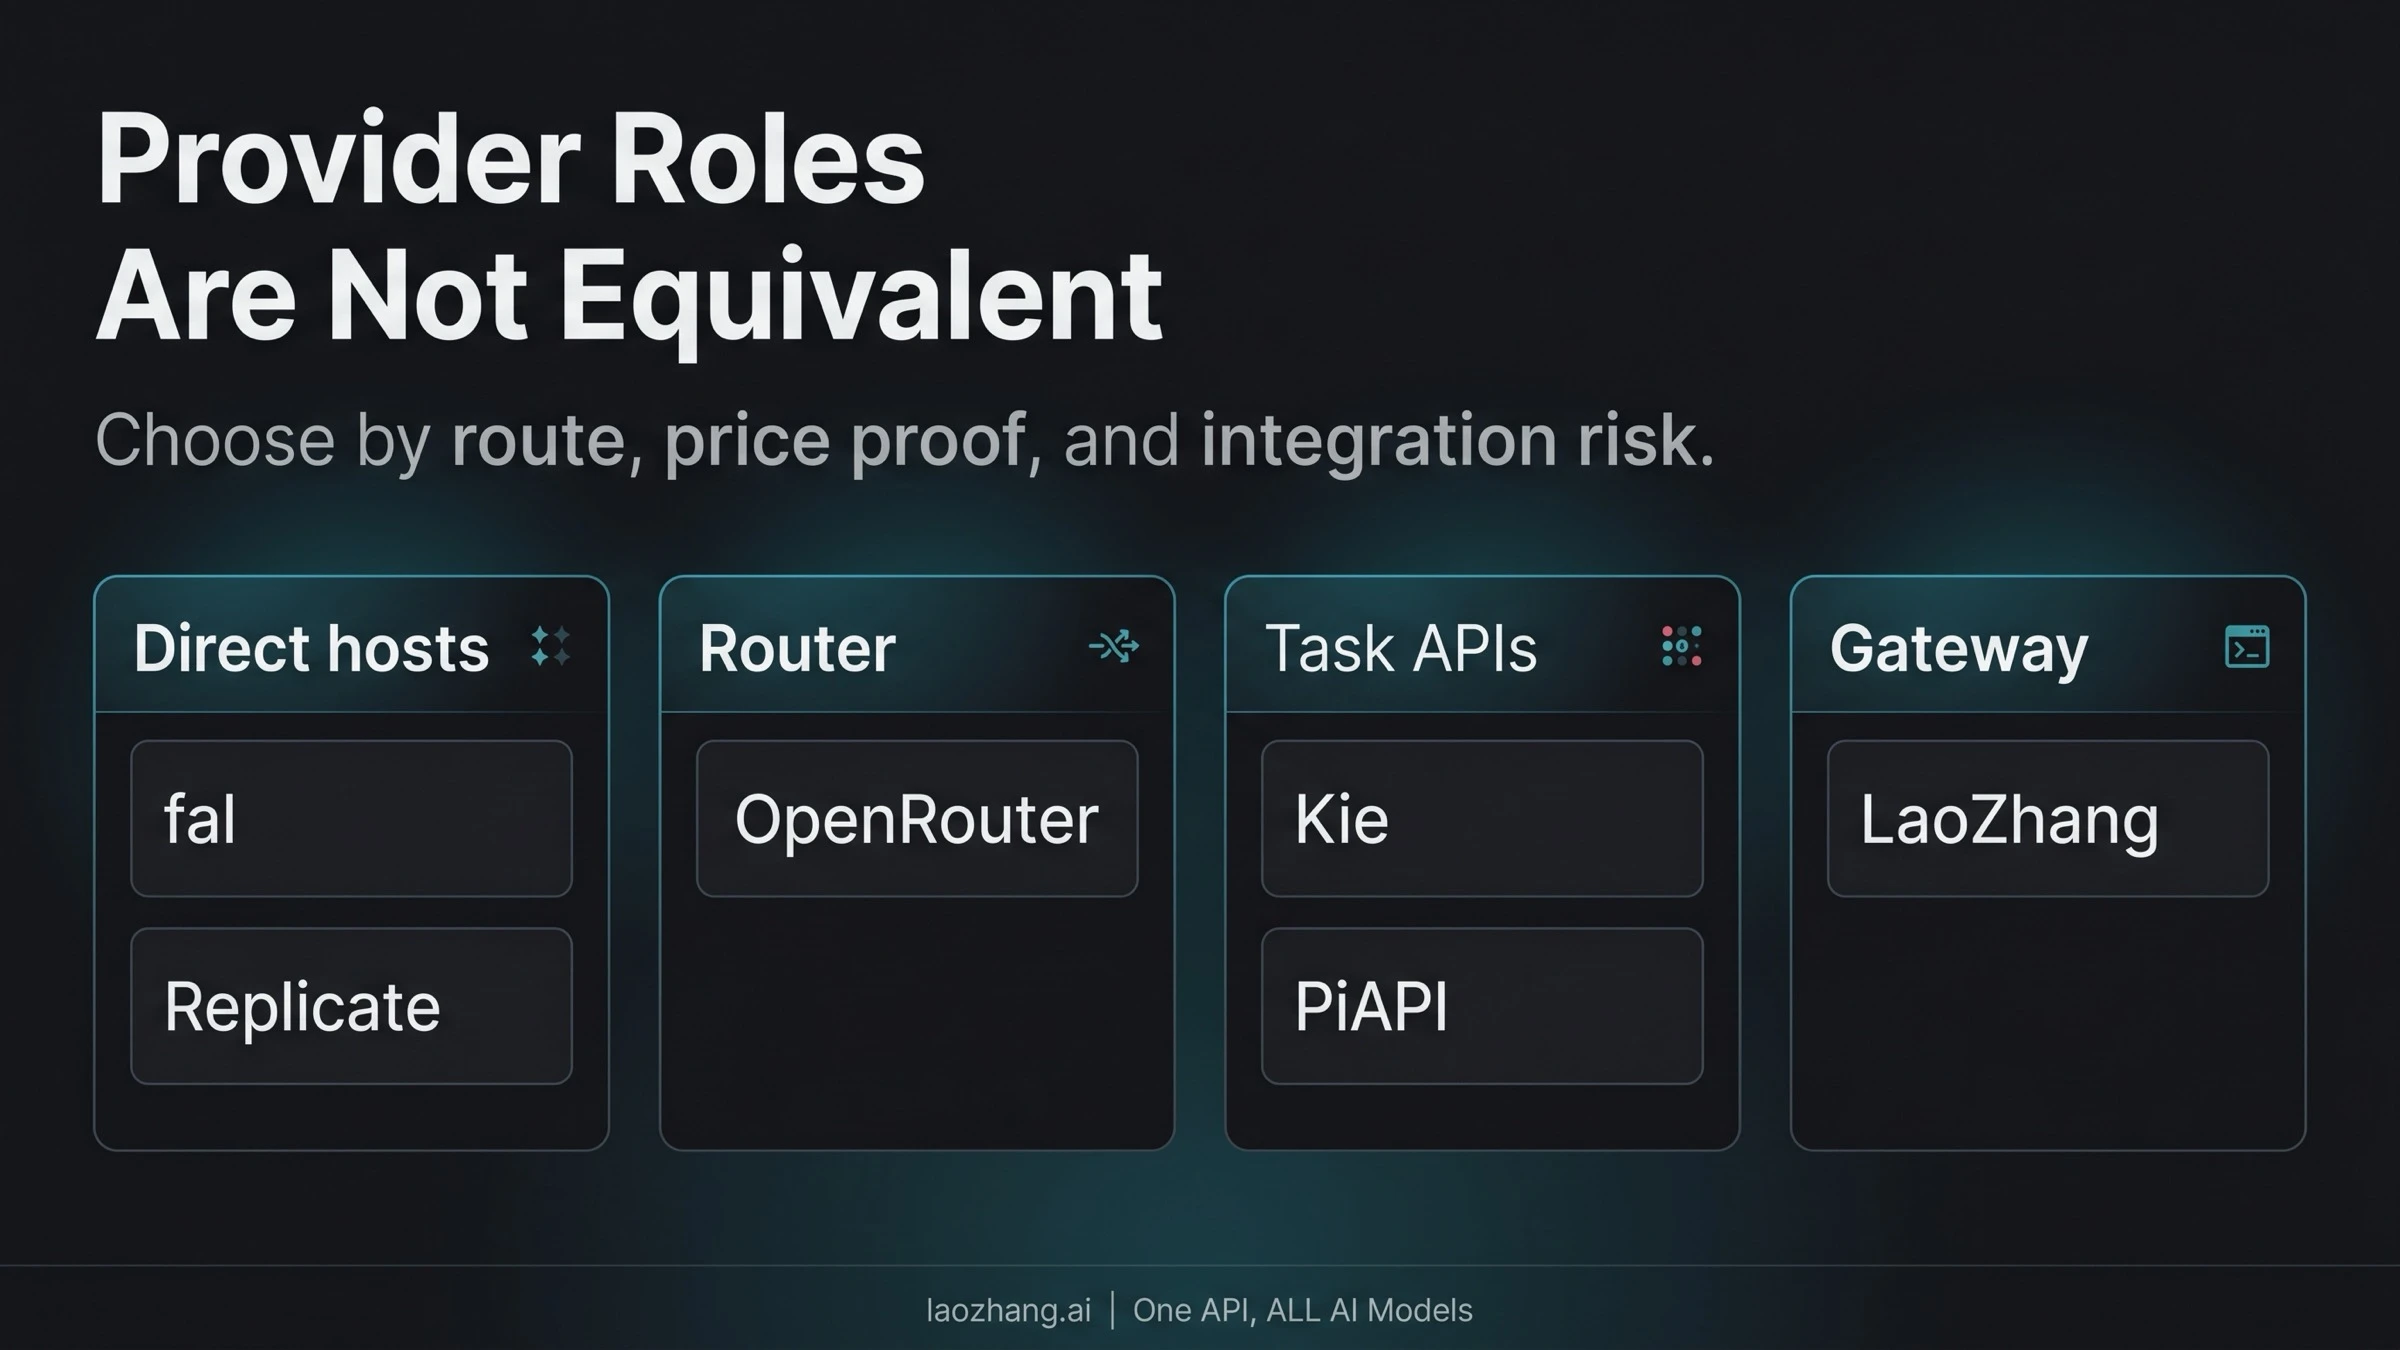Click the Task APIs column header

click(1401, 648)
